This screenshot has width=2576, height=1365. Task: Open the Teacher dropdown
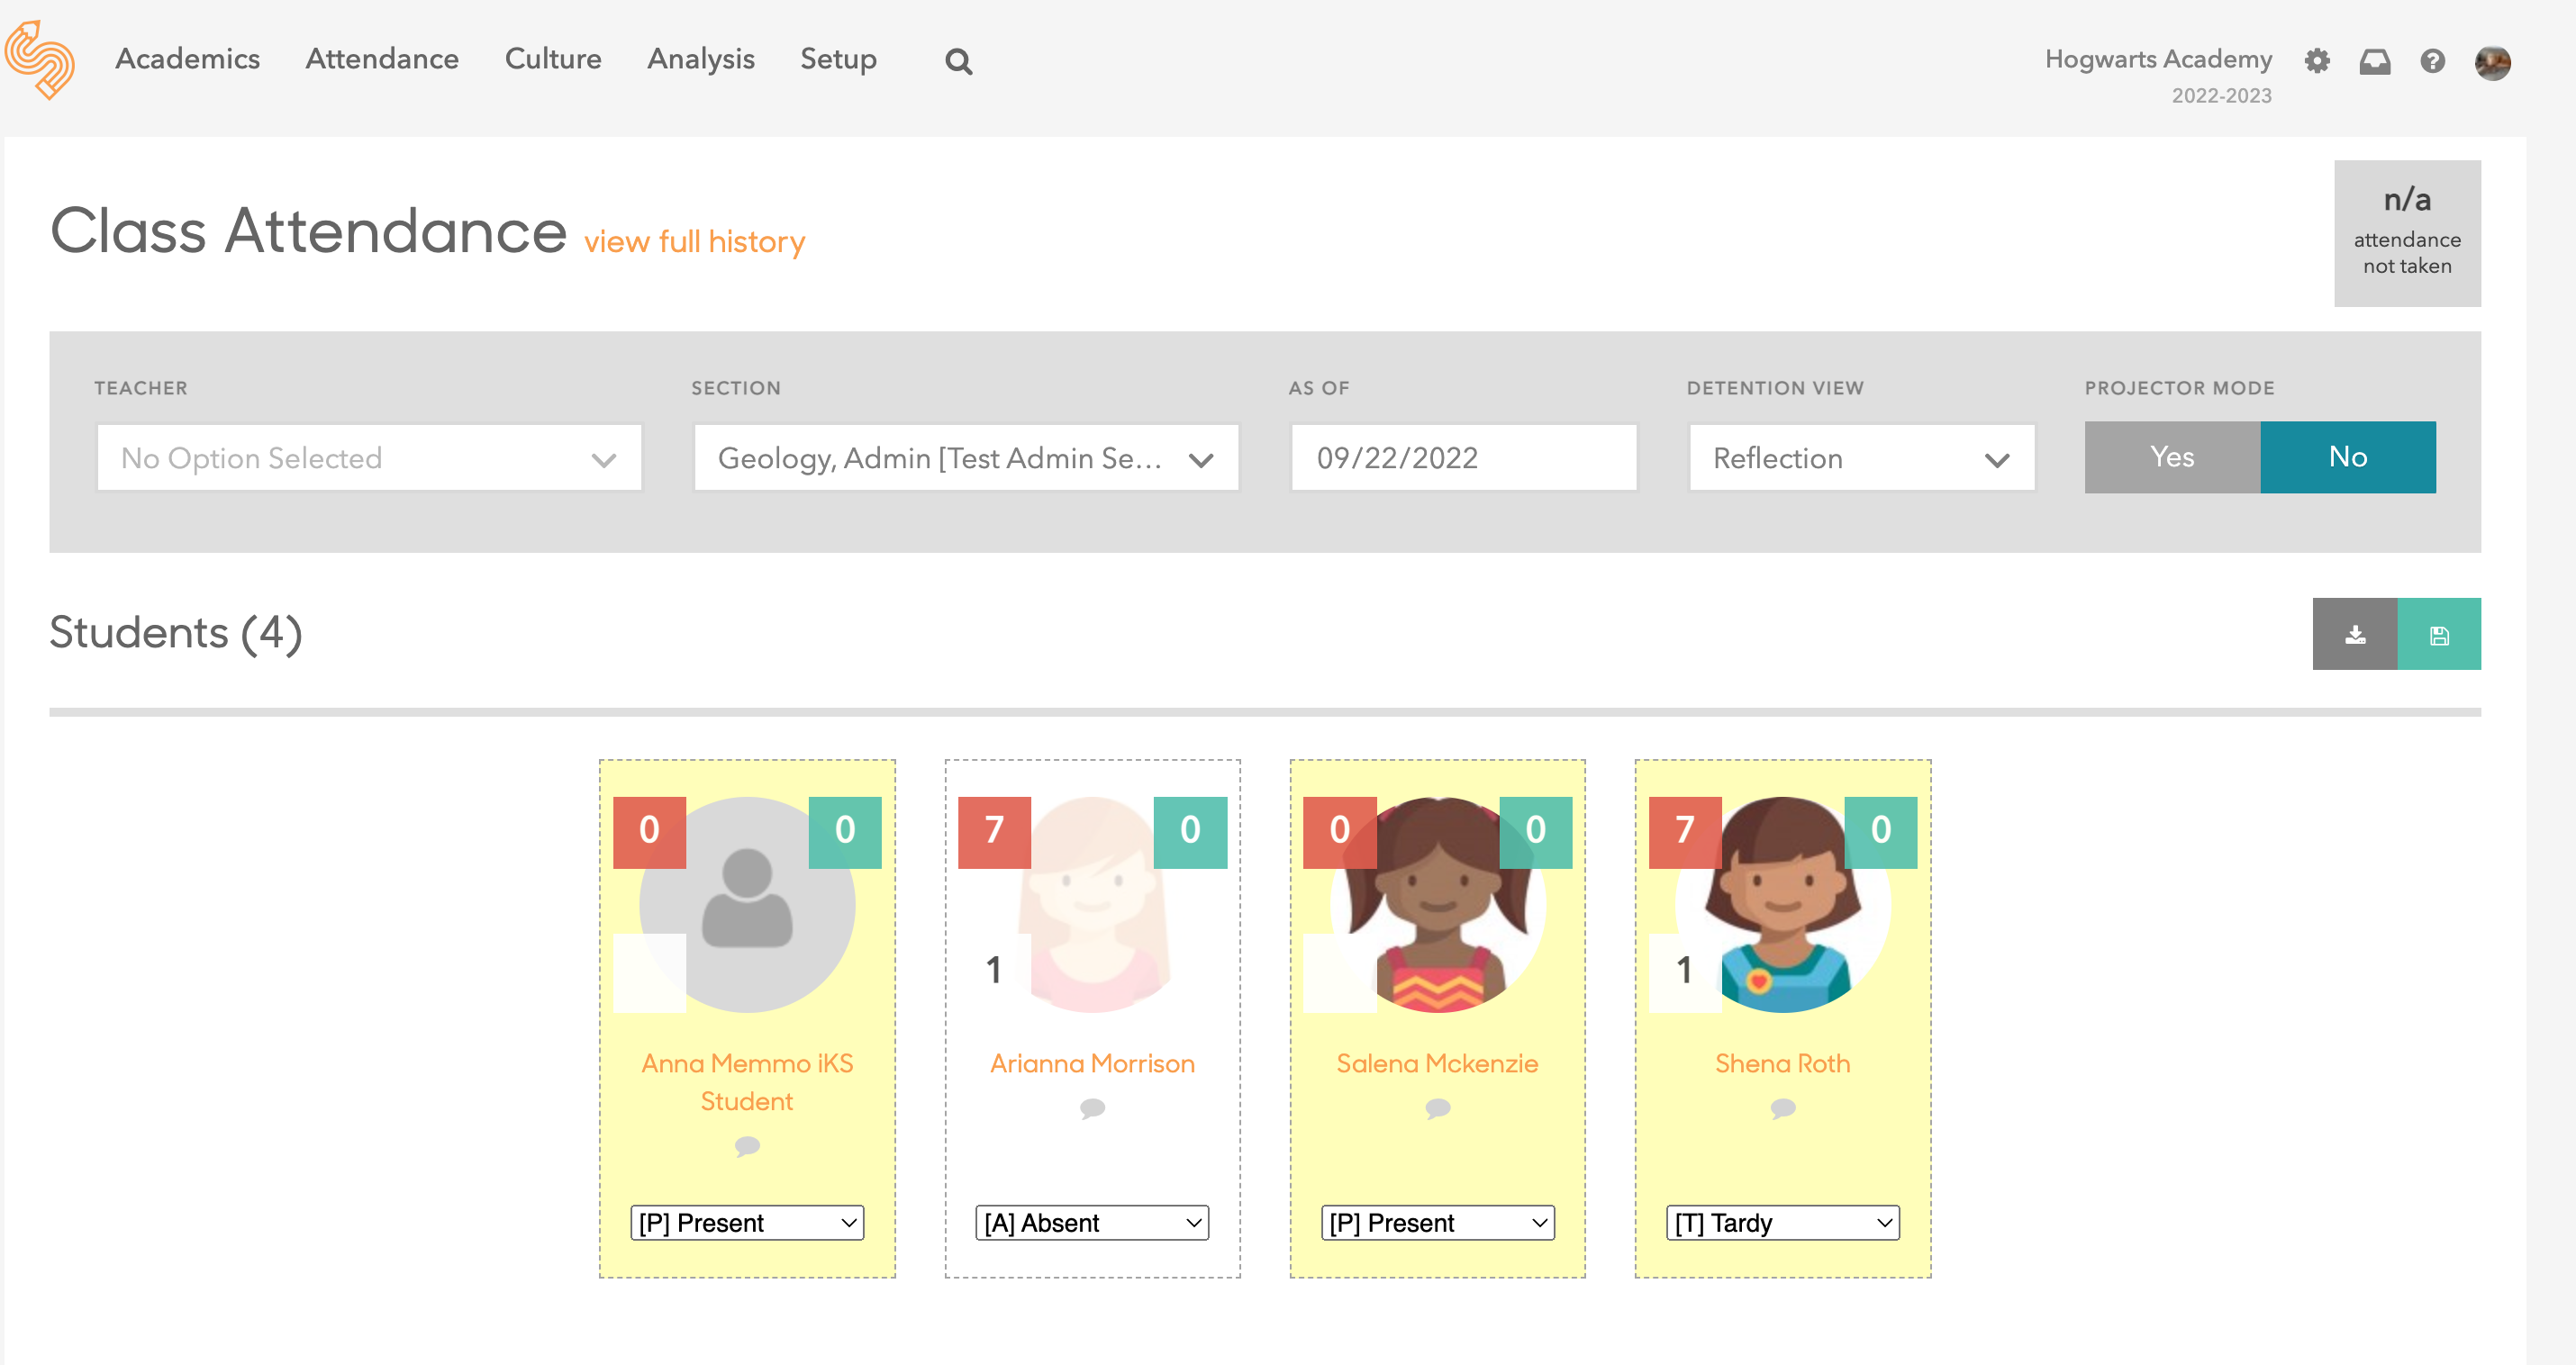(x=369, y=458)
